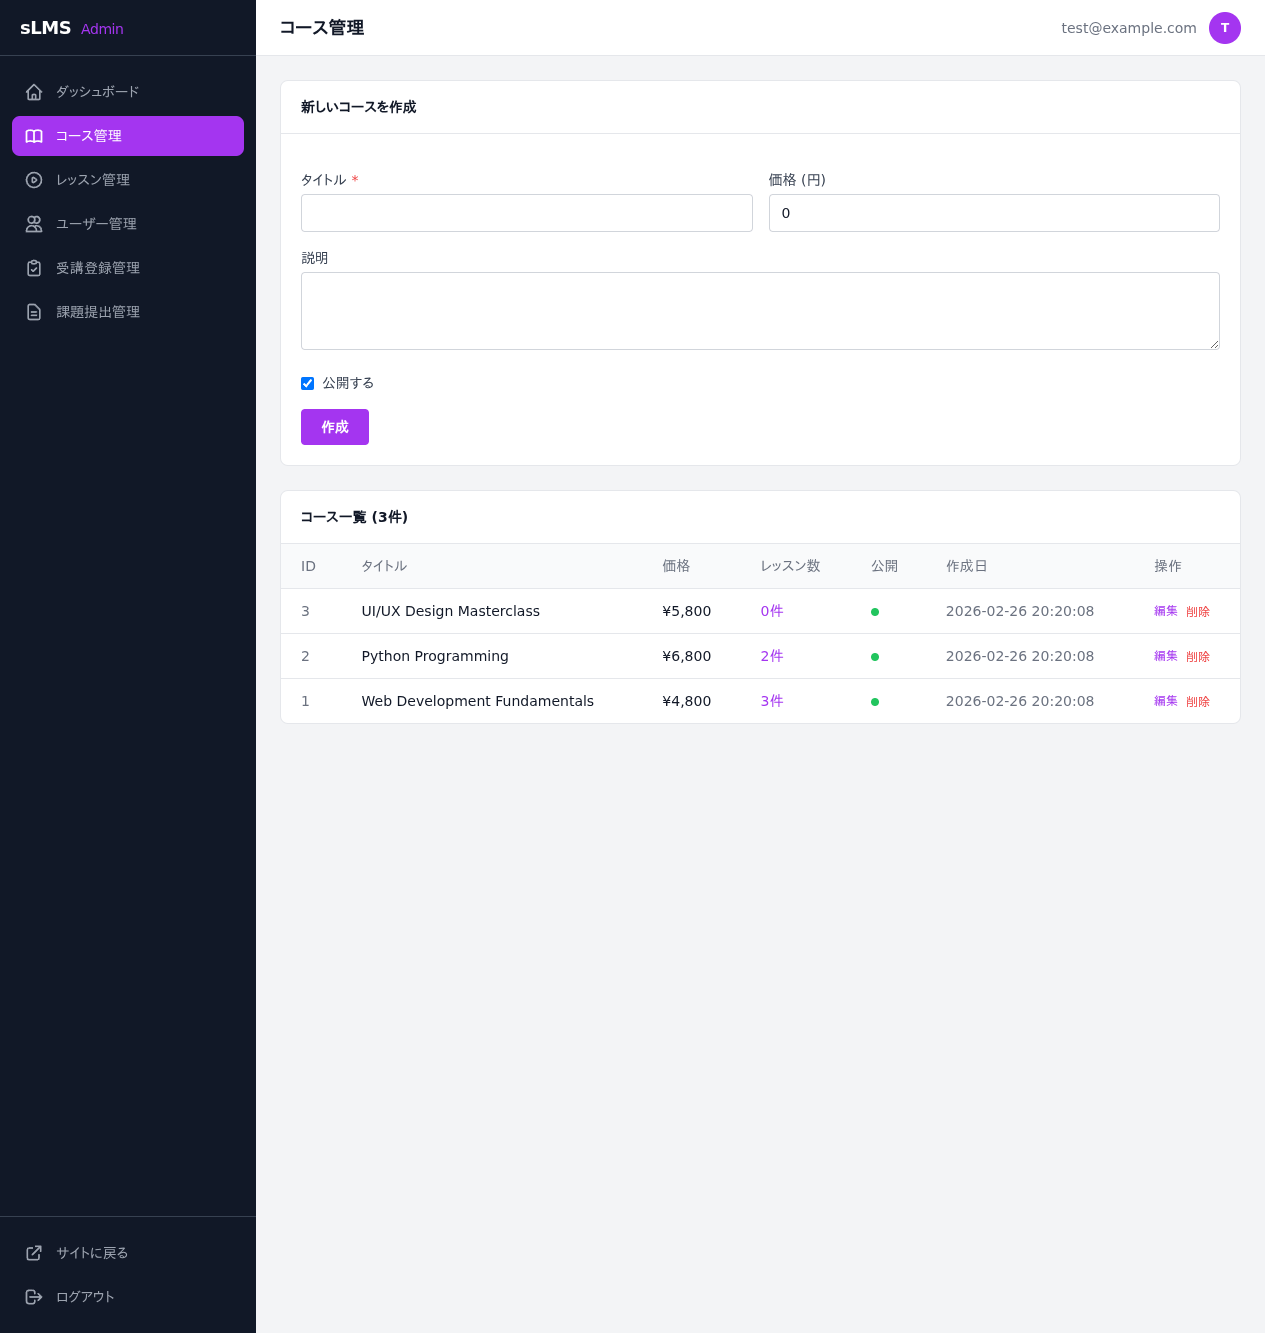Go to ユーザー管理 menu item
The image size is (1265, 1333).
tap(96, 224)
